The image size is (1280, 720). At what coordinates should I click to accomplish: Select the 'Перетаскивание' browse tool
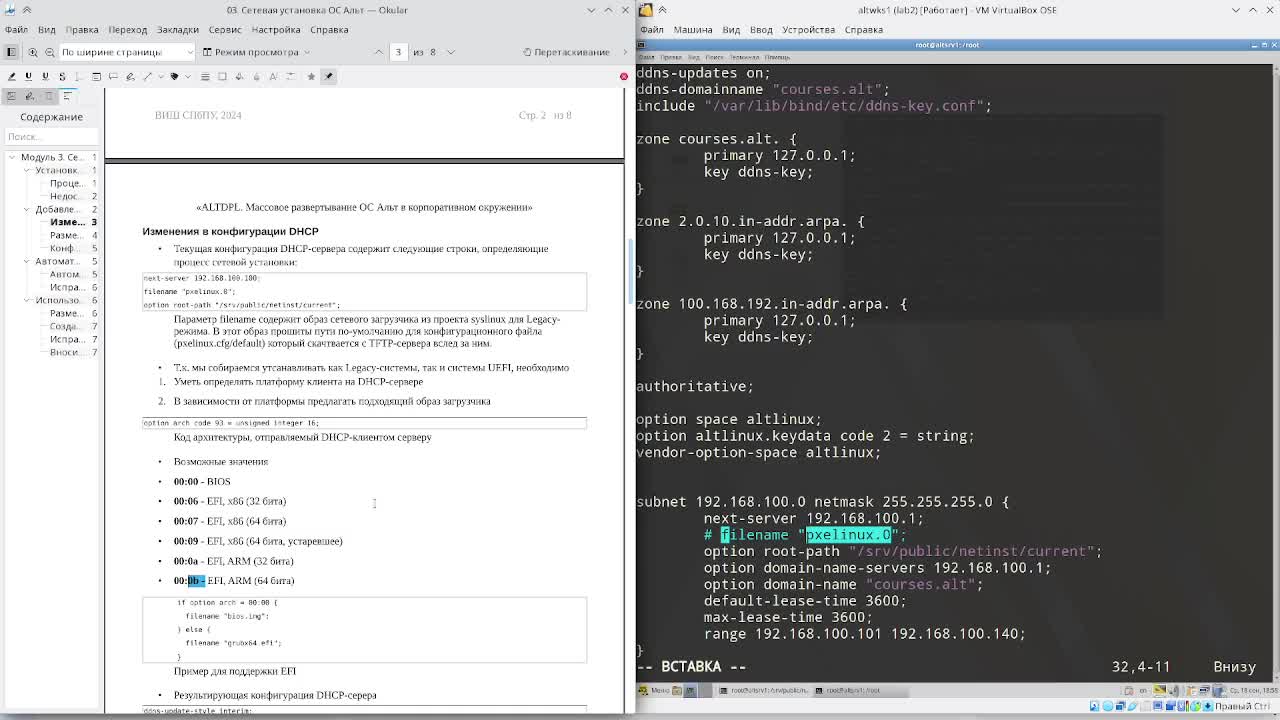pyautogui.click(x=566, y=52)
